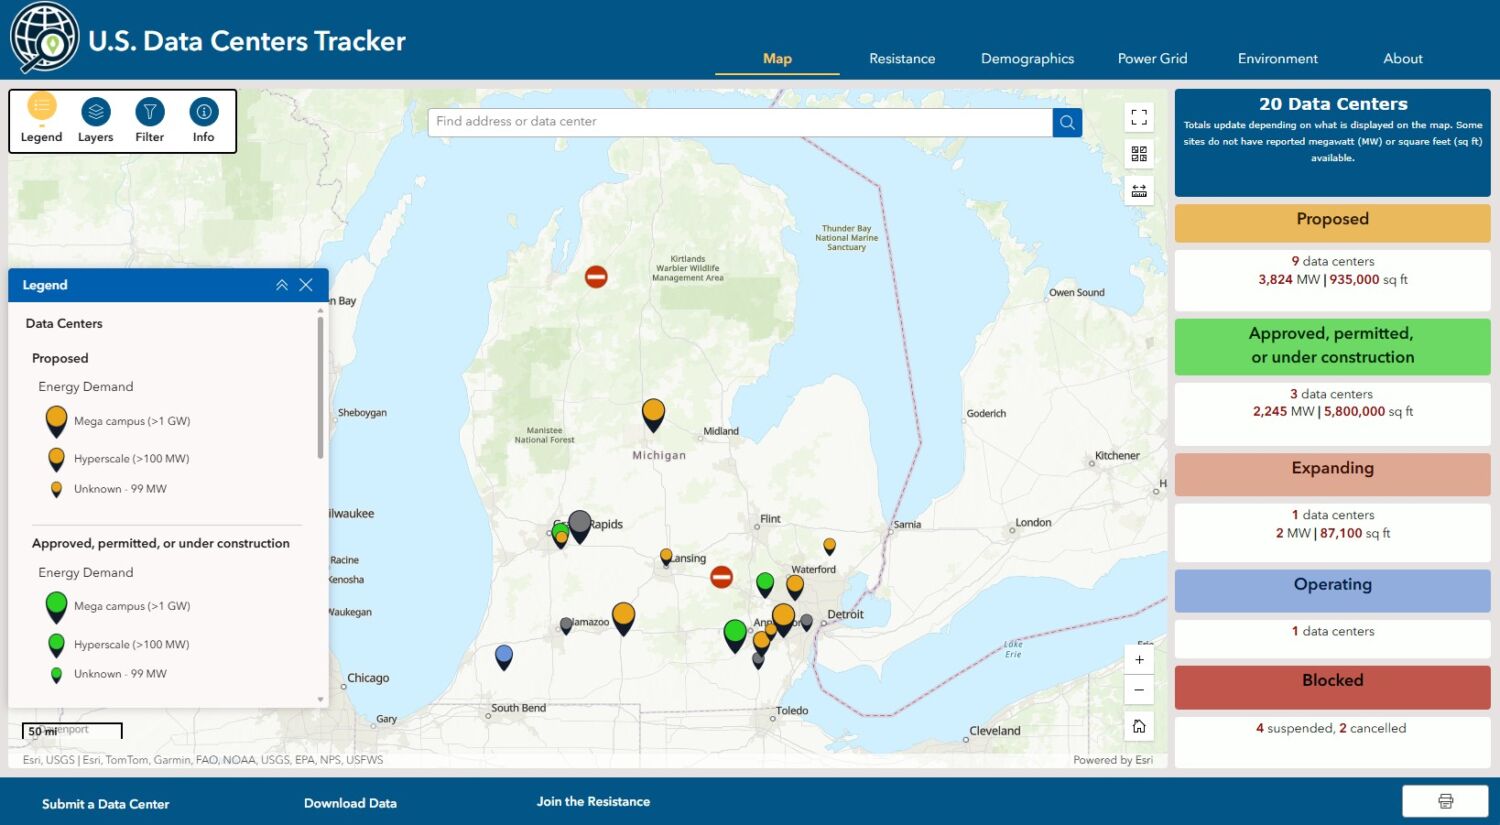Reset map to home extent
This screenshot has height=825, width=1500.
tap(1139, 727)
